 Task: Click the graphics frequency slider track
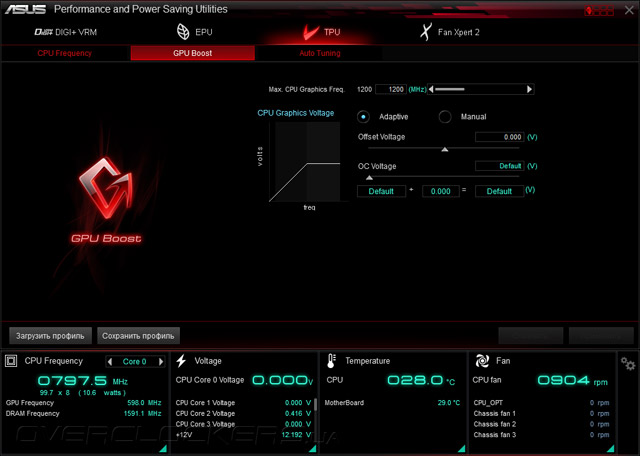coord(480,89)
